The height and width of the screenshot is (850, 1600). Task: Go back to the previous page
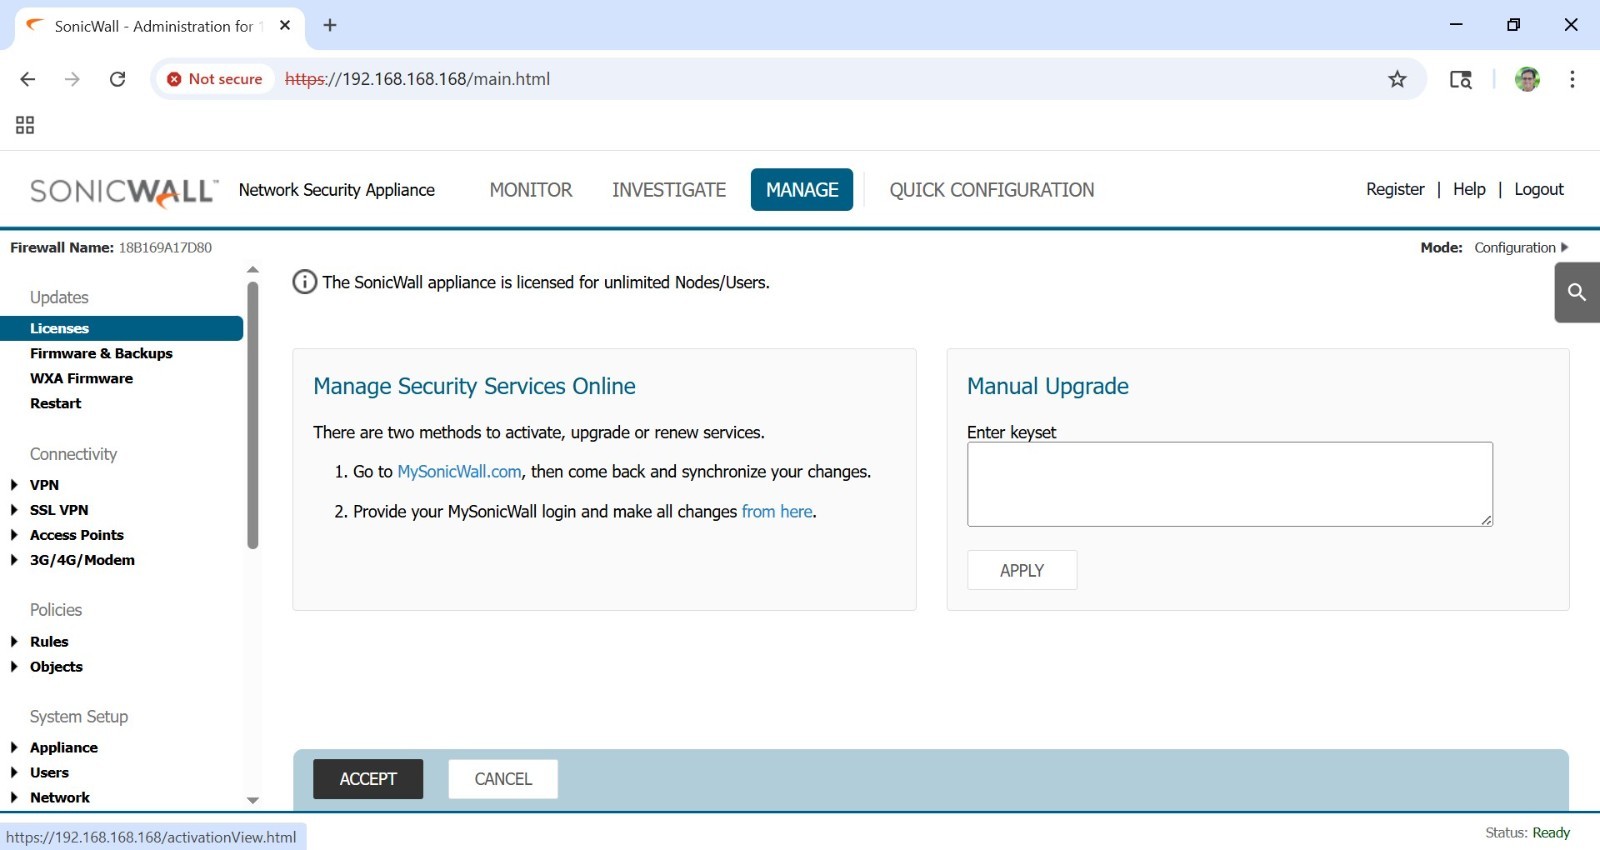click(x=28, y=79)
